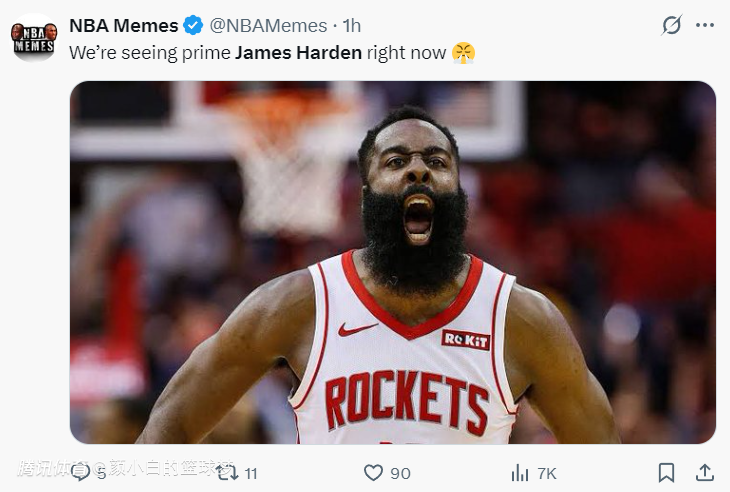The width and height of the screenshot is (730, 492).
Task: Open the @NBAMemes handle link
Action: click(267, 26)
